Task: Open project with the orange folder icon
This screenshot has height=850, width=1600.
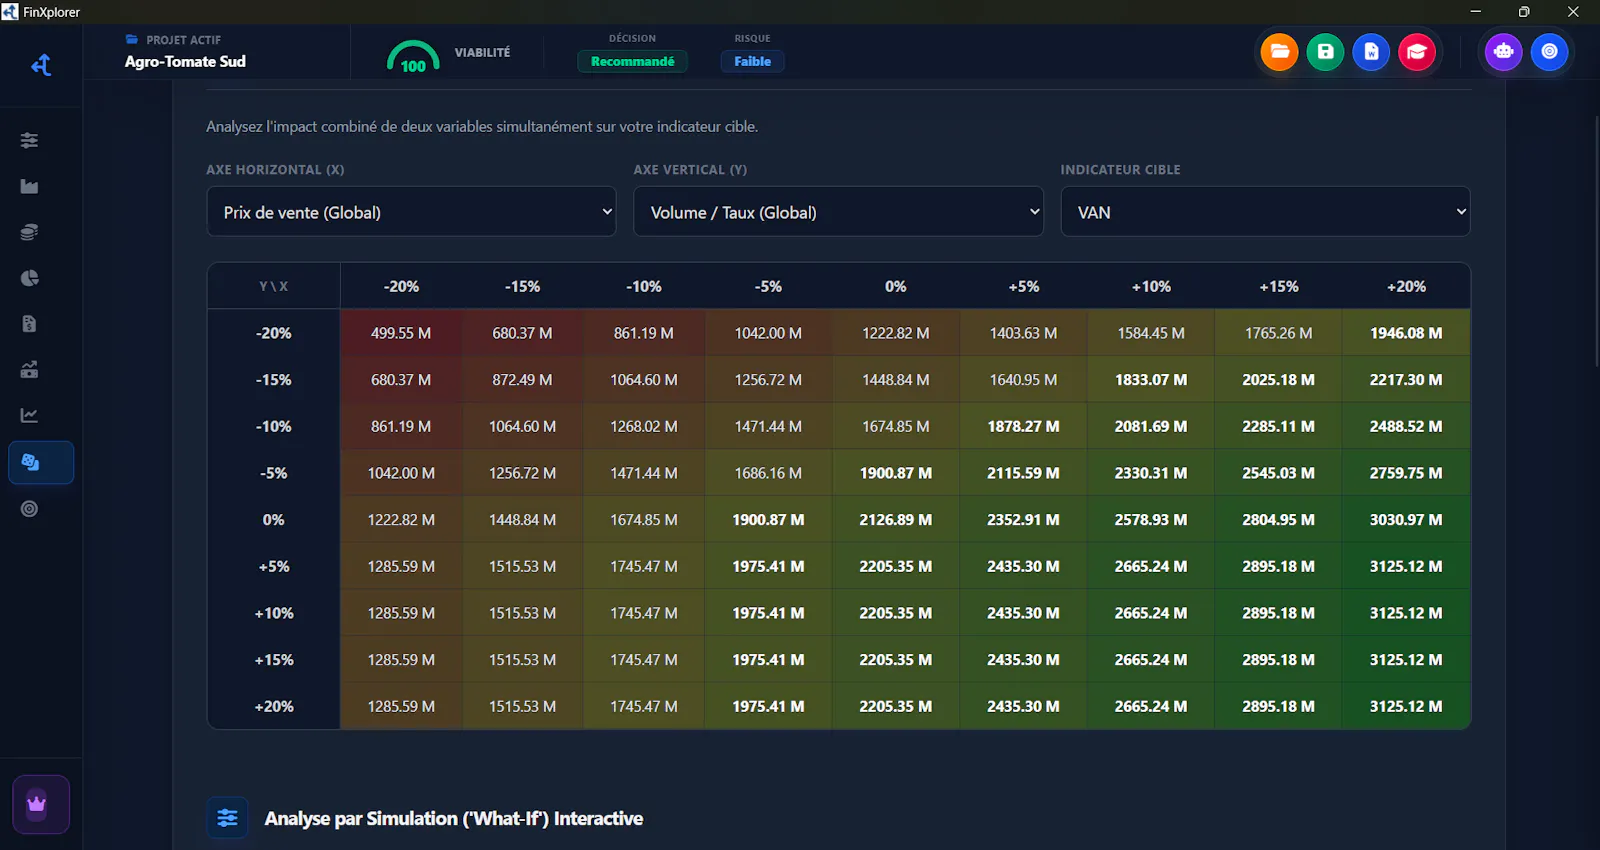Action: click(1279, 52)
